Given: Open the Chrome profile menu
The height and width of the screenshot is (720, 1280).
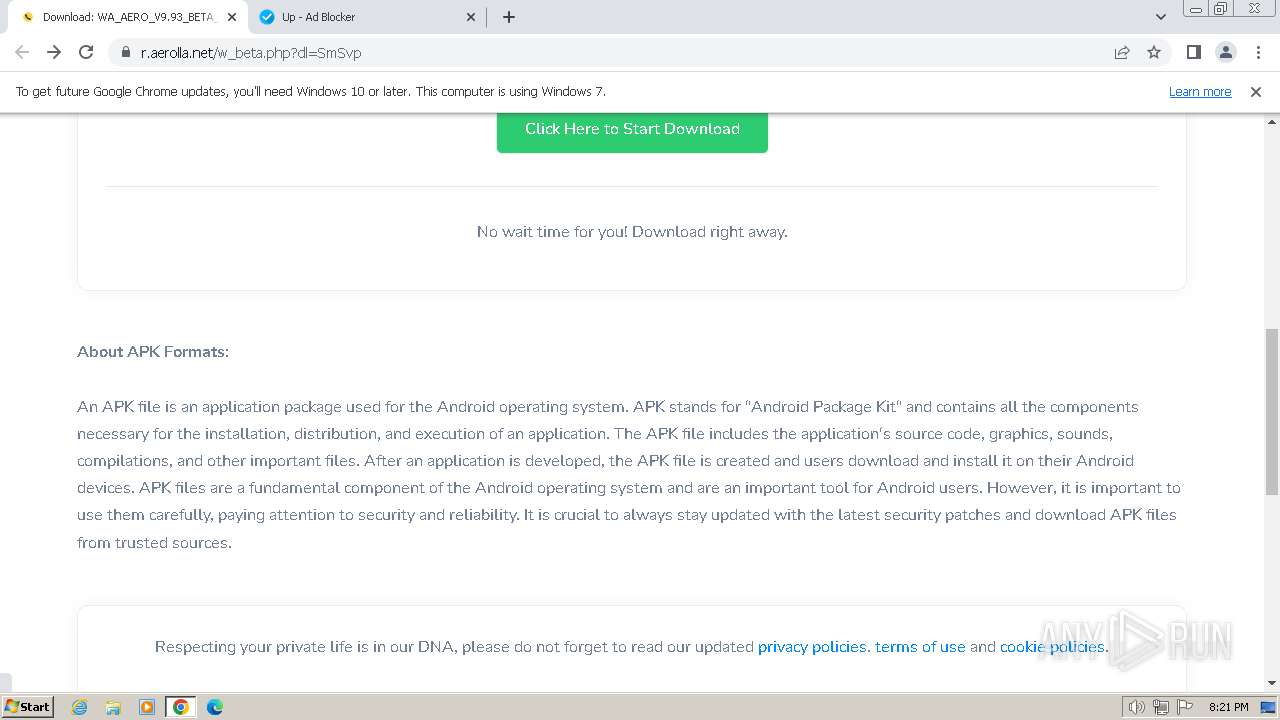Looking at the screenshot, I should coord(1225,52).
